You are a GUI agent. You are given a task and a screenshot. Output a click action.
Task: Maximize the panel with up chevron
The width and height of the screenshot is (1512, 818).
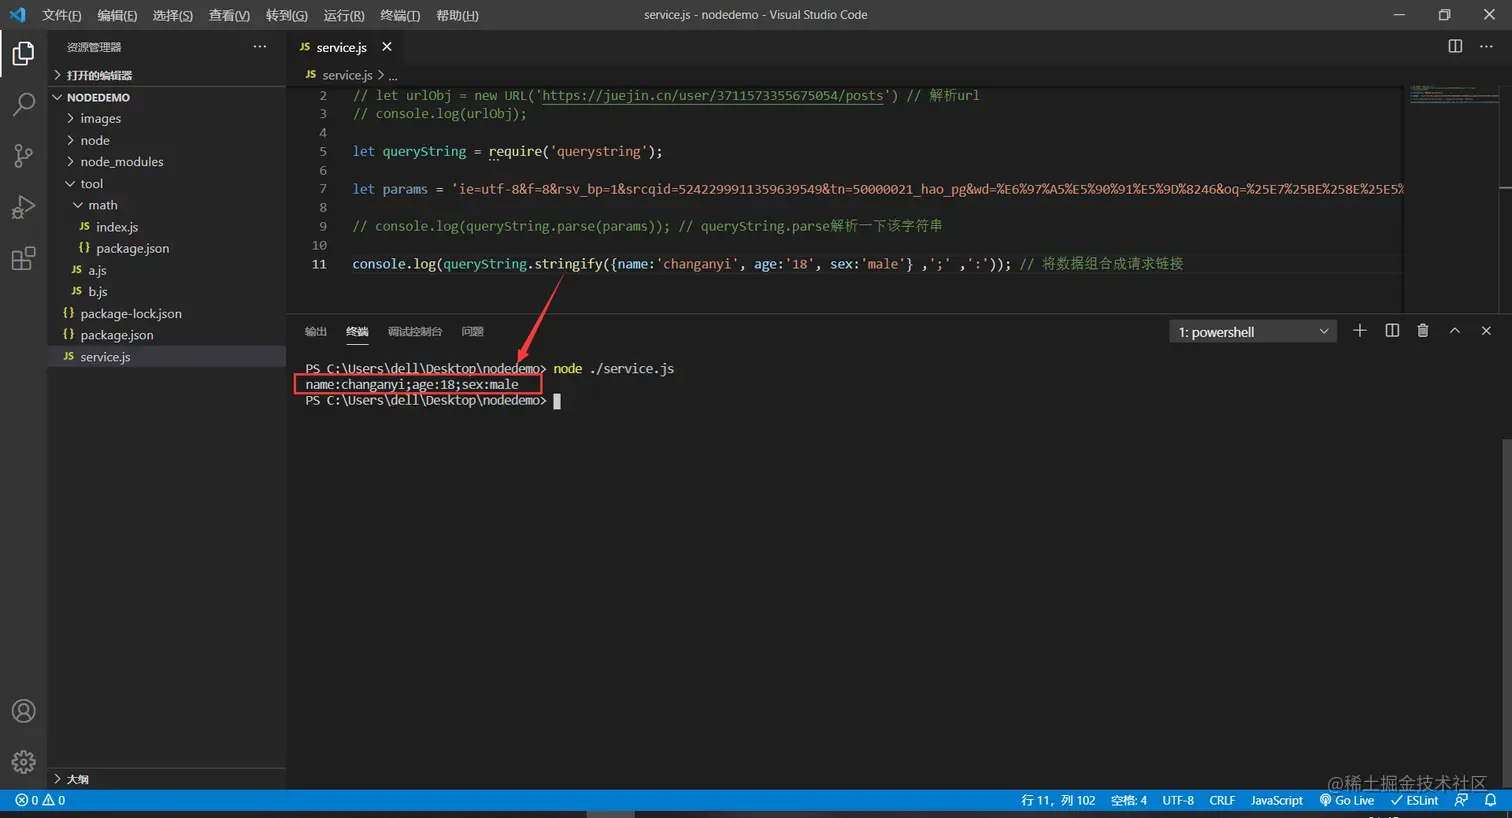[1455, 331]
